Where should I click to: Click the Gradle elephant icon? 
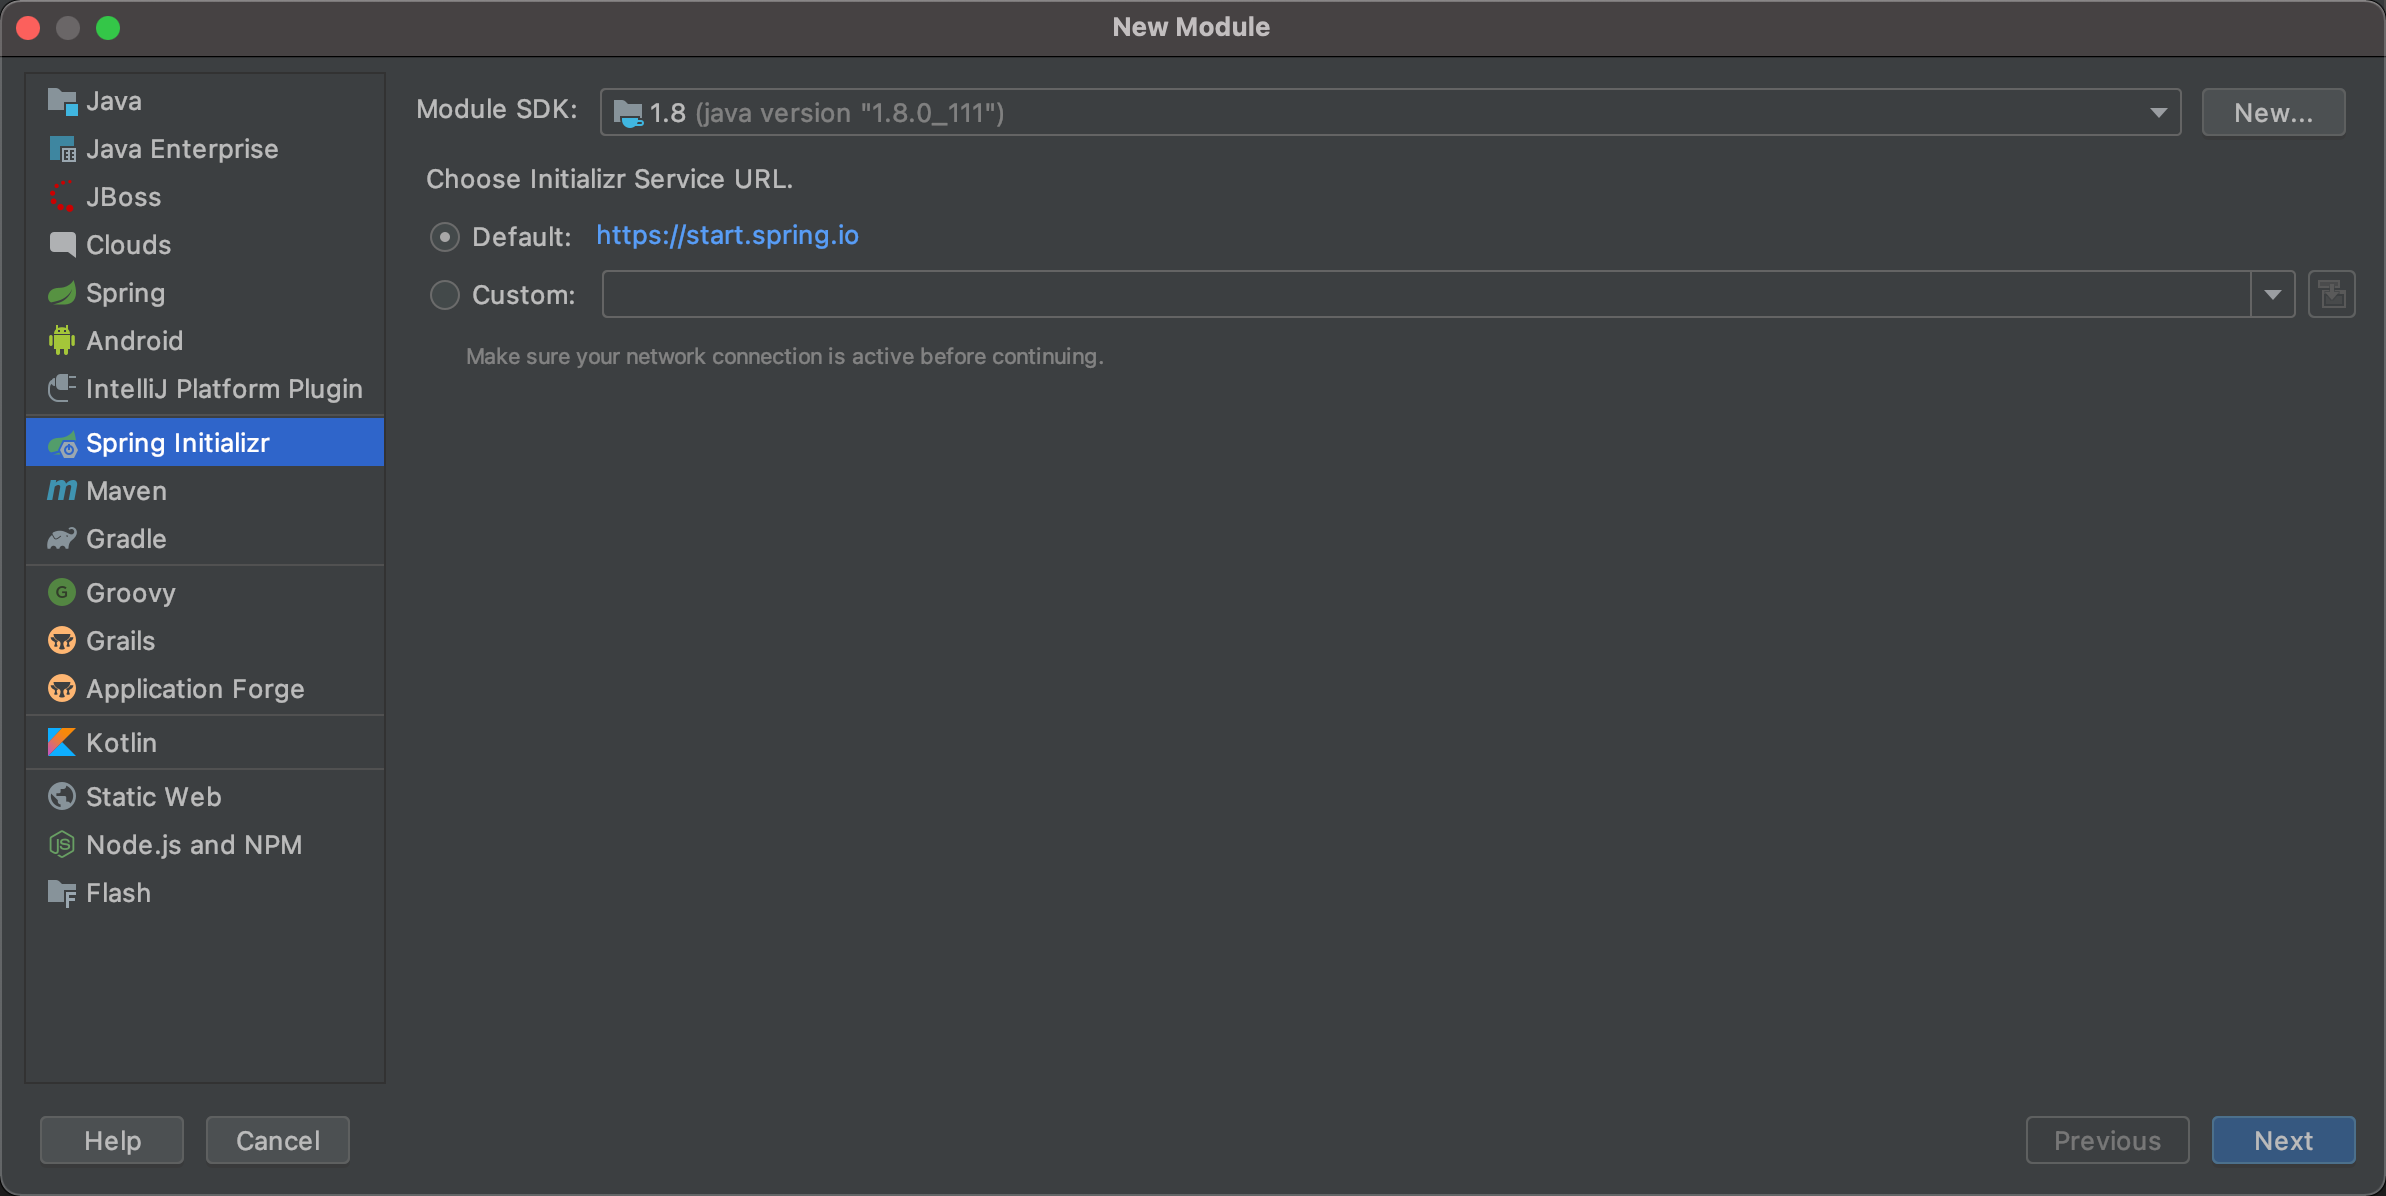(62, 539)
